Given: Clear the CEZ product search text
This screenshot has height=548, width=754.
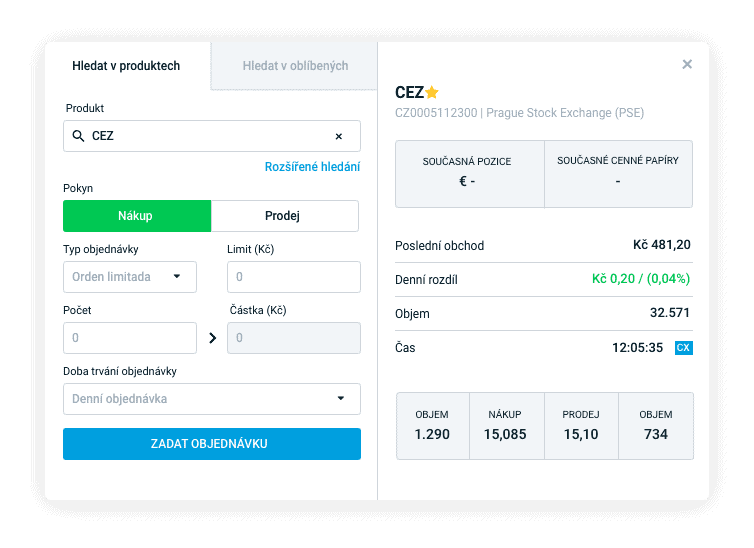Looking at the screenshot, I should [x=339, y=137].
